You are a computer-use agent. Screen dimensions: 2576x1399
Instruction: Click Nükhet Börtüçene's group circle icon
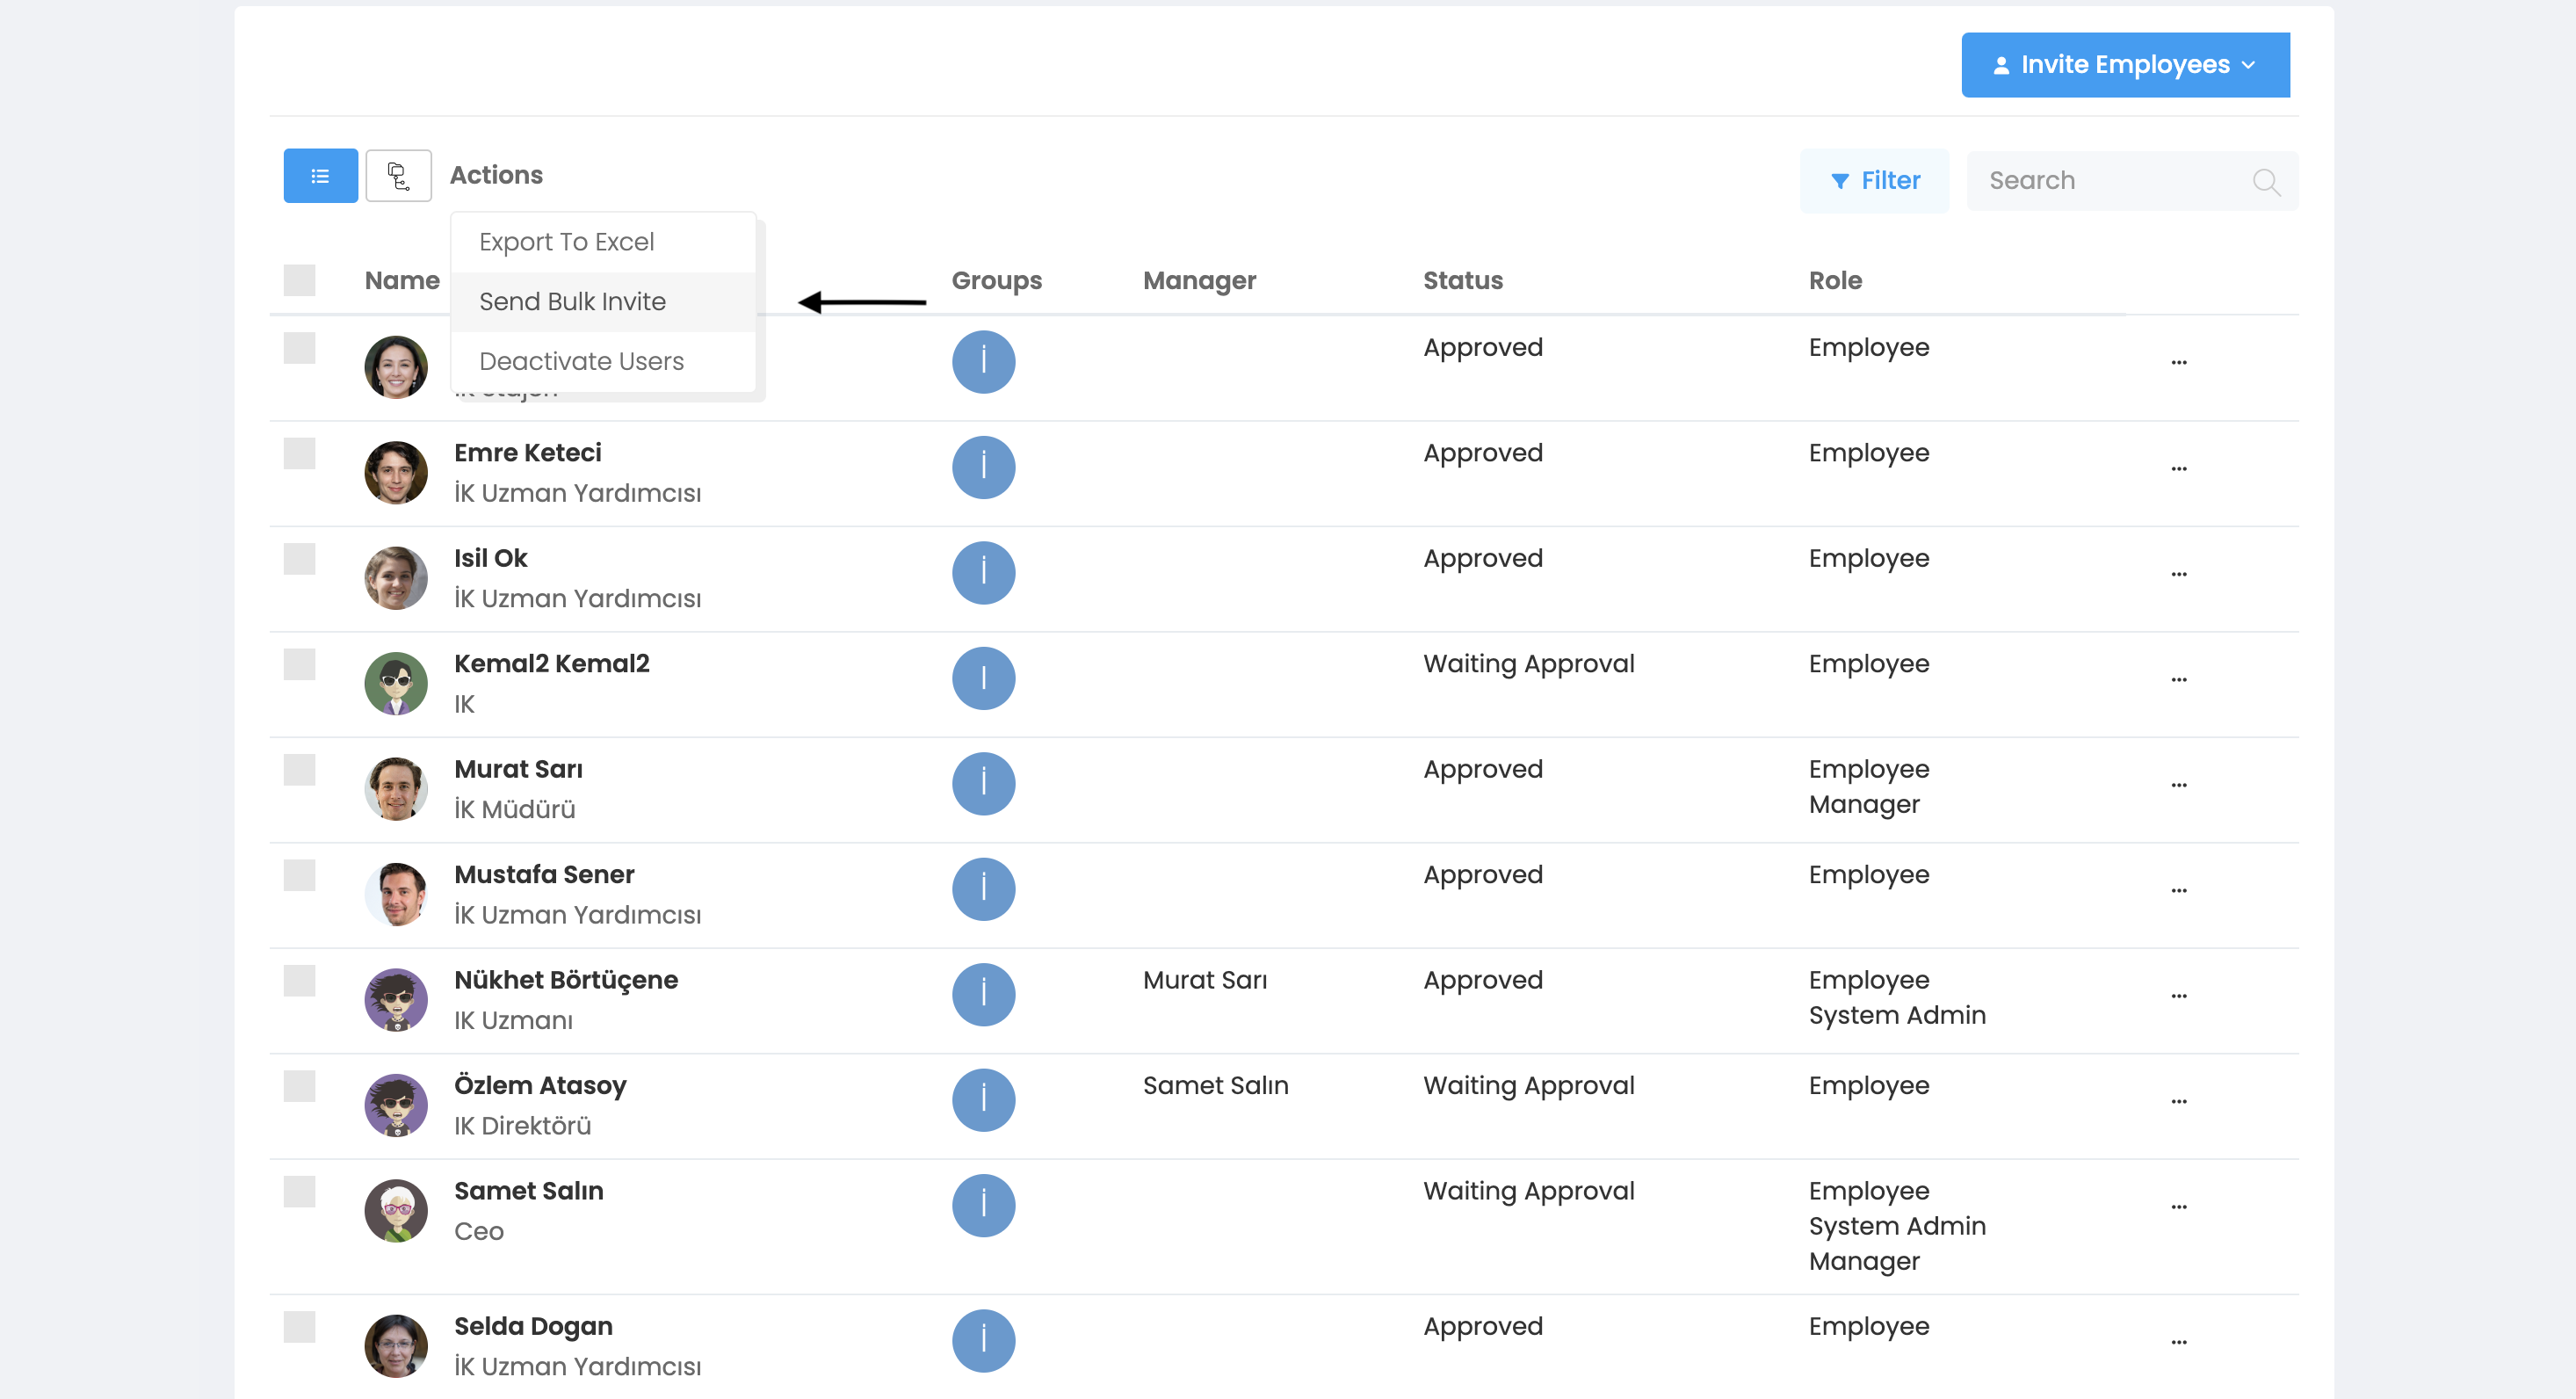tap(983, 995)
